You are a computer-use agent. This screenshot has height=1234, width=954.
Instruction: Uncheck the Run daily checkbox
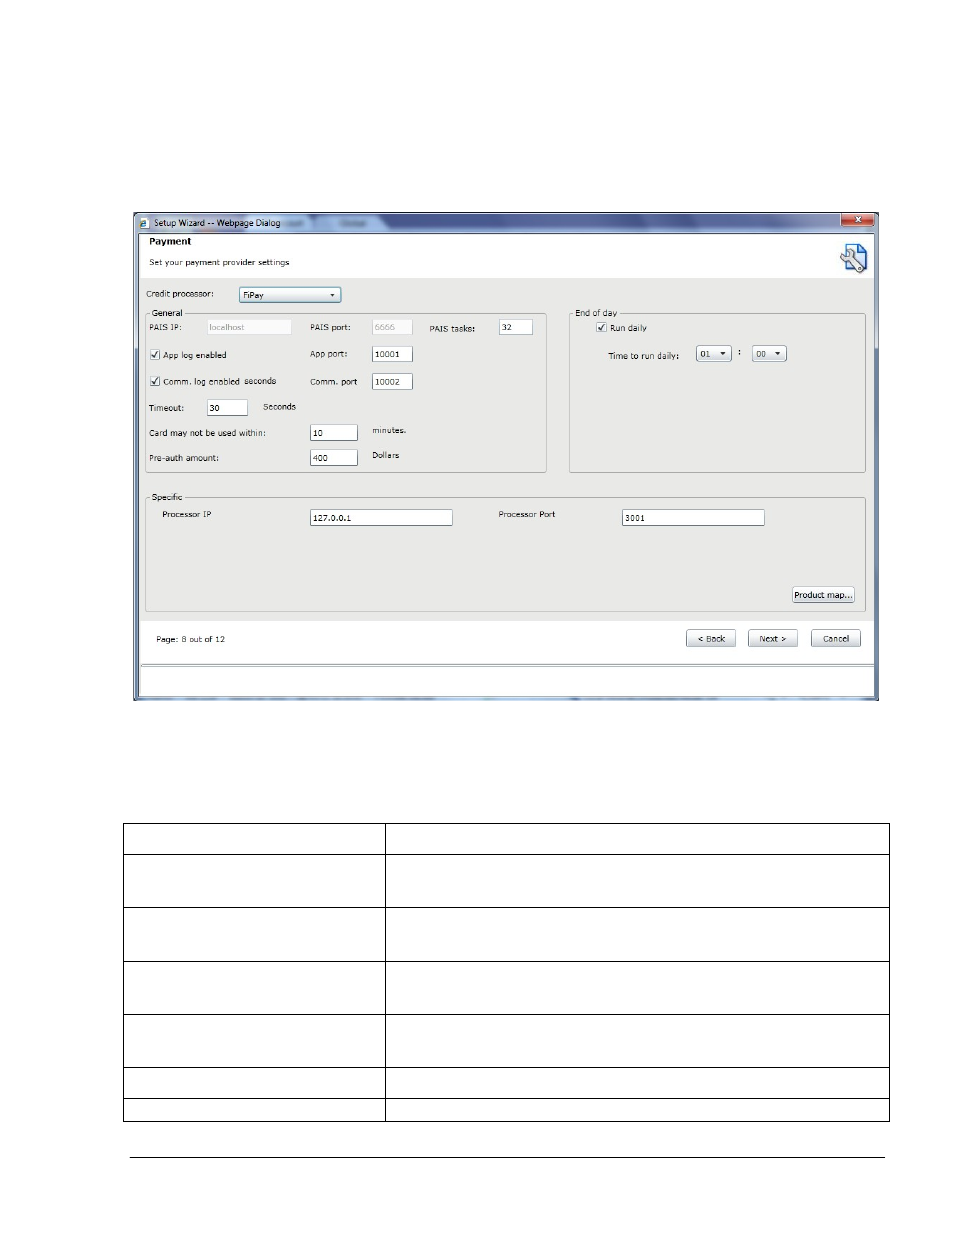pos(602,328)
